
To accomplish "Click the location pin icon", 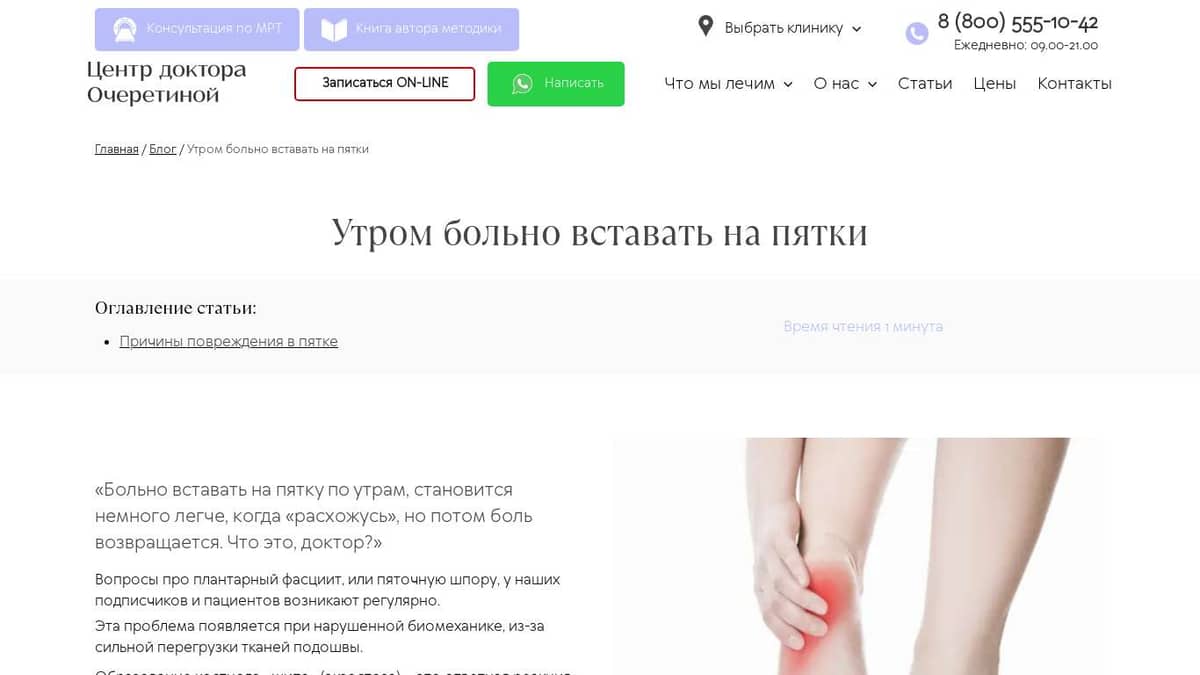I will point(706,26).
